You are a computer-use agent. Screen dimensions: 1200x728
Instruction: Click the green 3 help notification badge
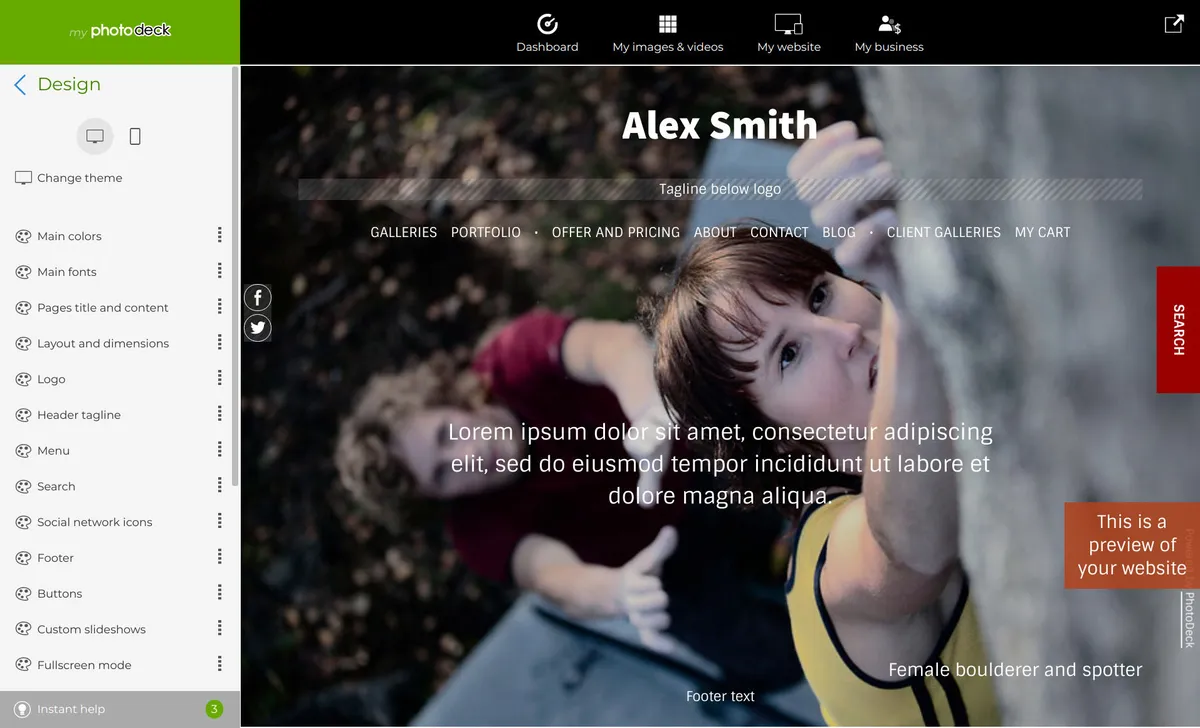coord(213,709)
